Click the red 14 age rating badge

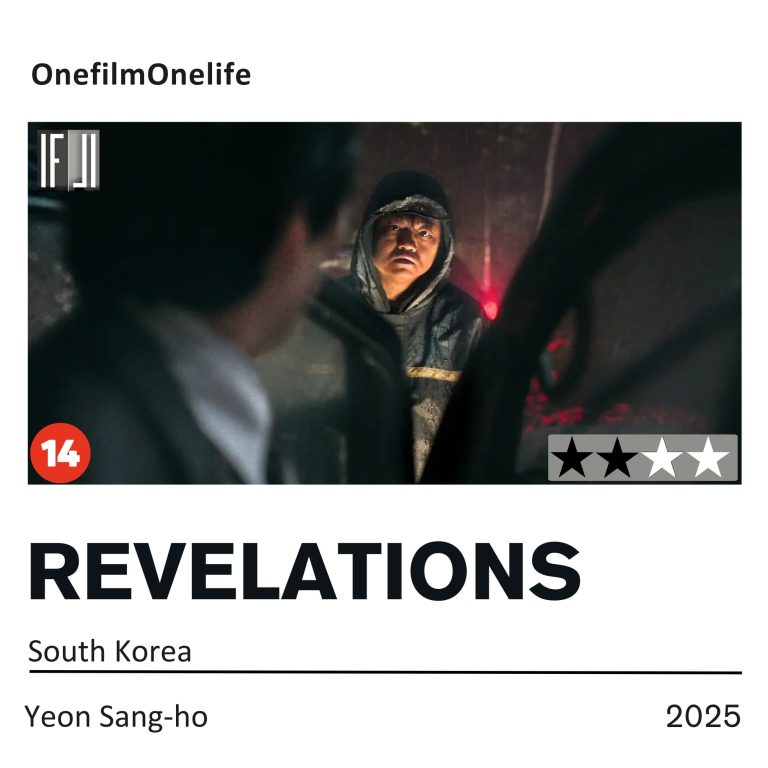(60, 453)
